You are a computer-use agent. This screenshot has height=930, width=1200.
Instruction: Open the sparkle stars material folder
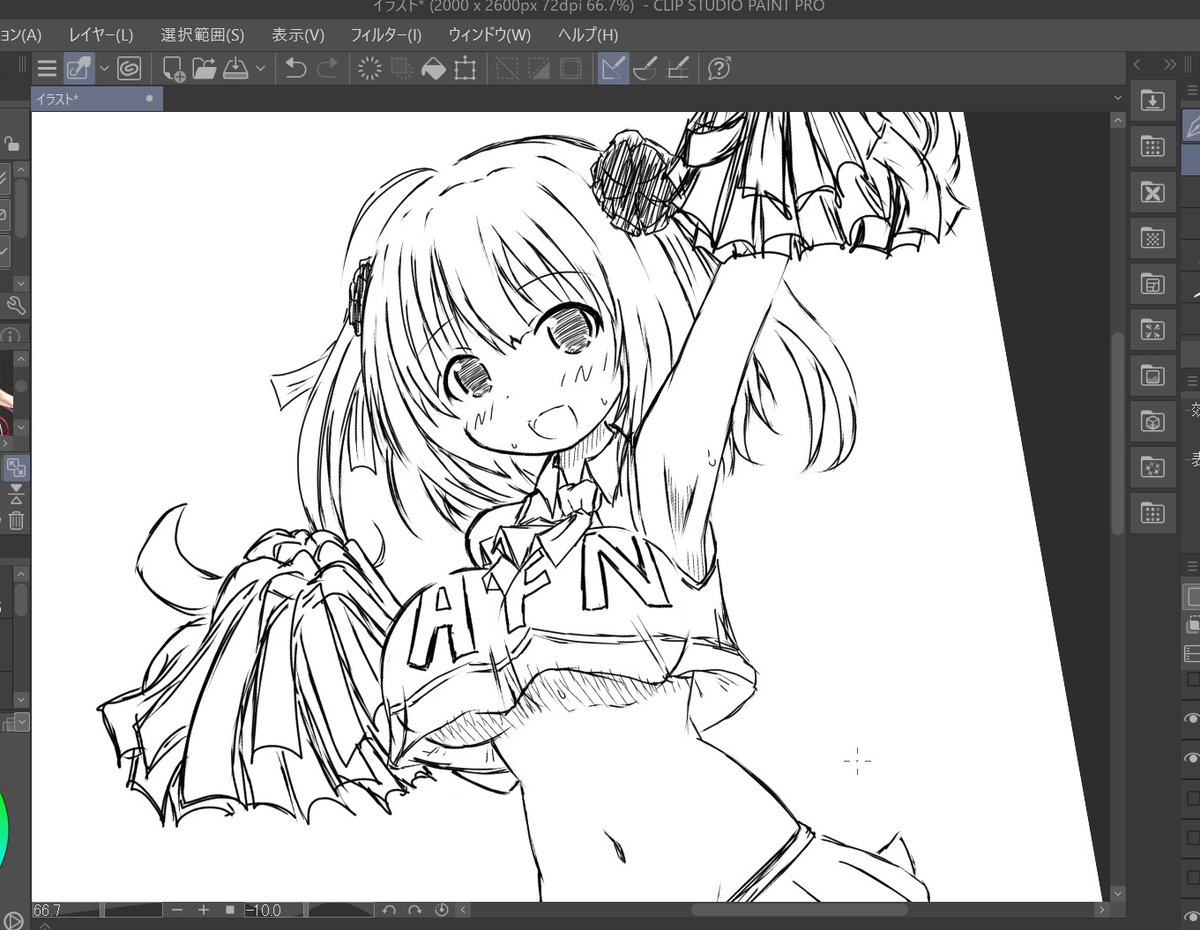[1152, 468]
